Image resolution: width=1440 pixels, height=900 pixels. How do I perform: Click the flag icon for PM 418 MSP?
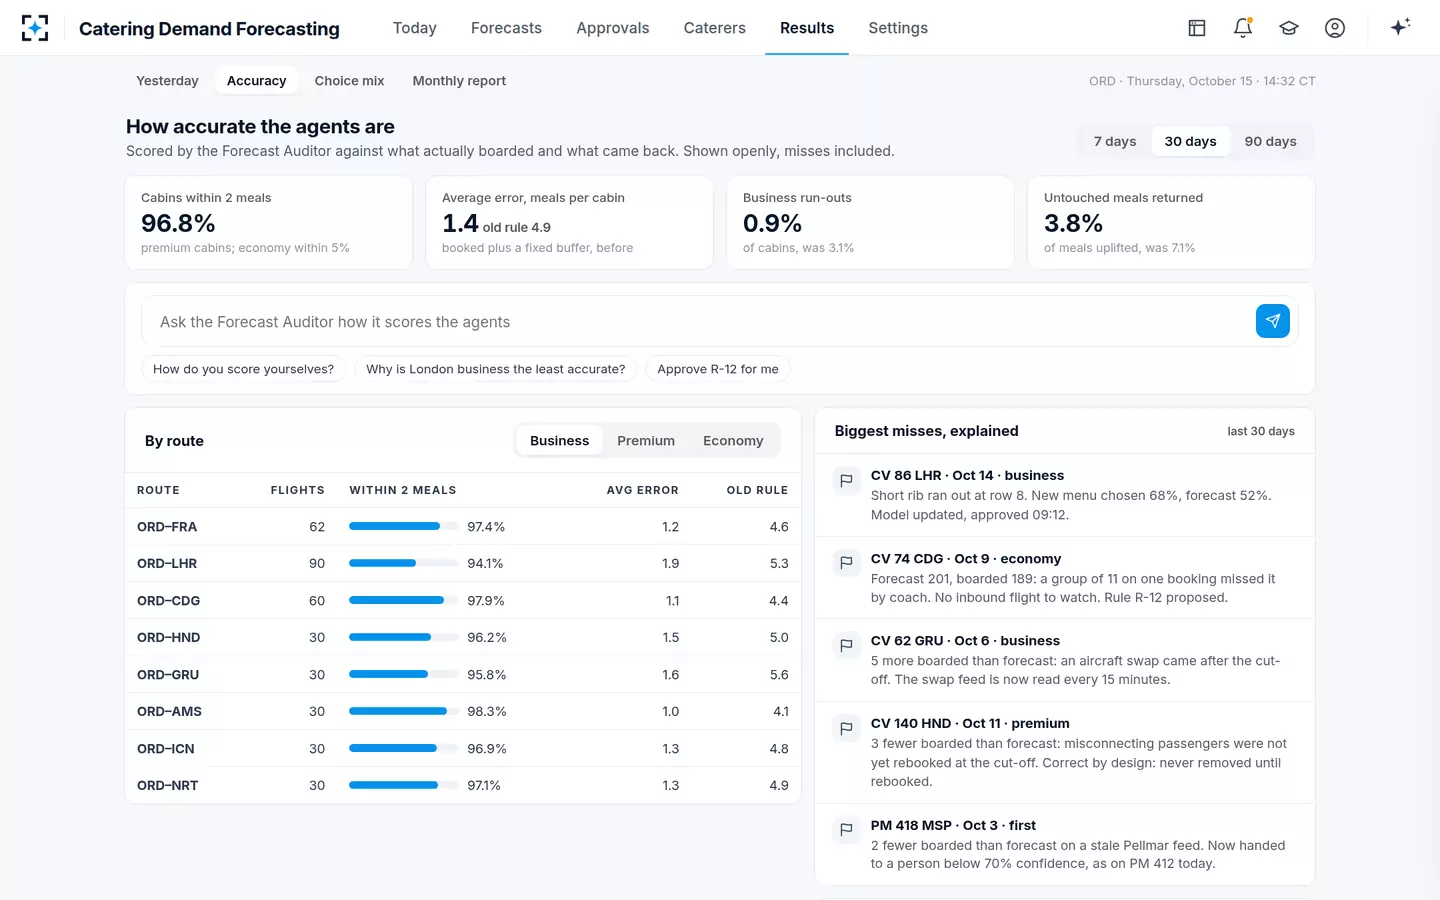(x=846, y=831)
